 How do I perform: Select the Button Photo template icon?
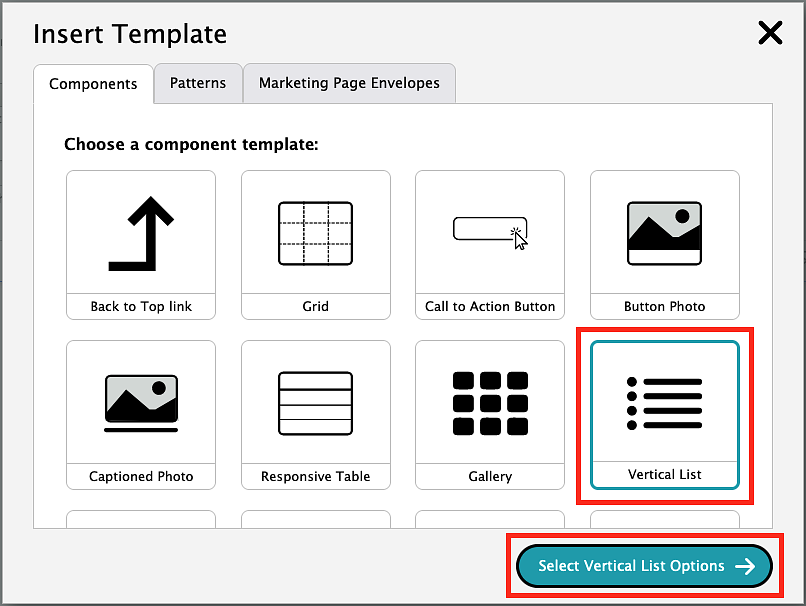(x=664, y=233)
